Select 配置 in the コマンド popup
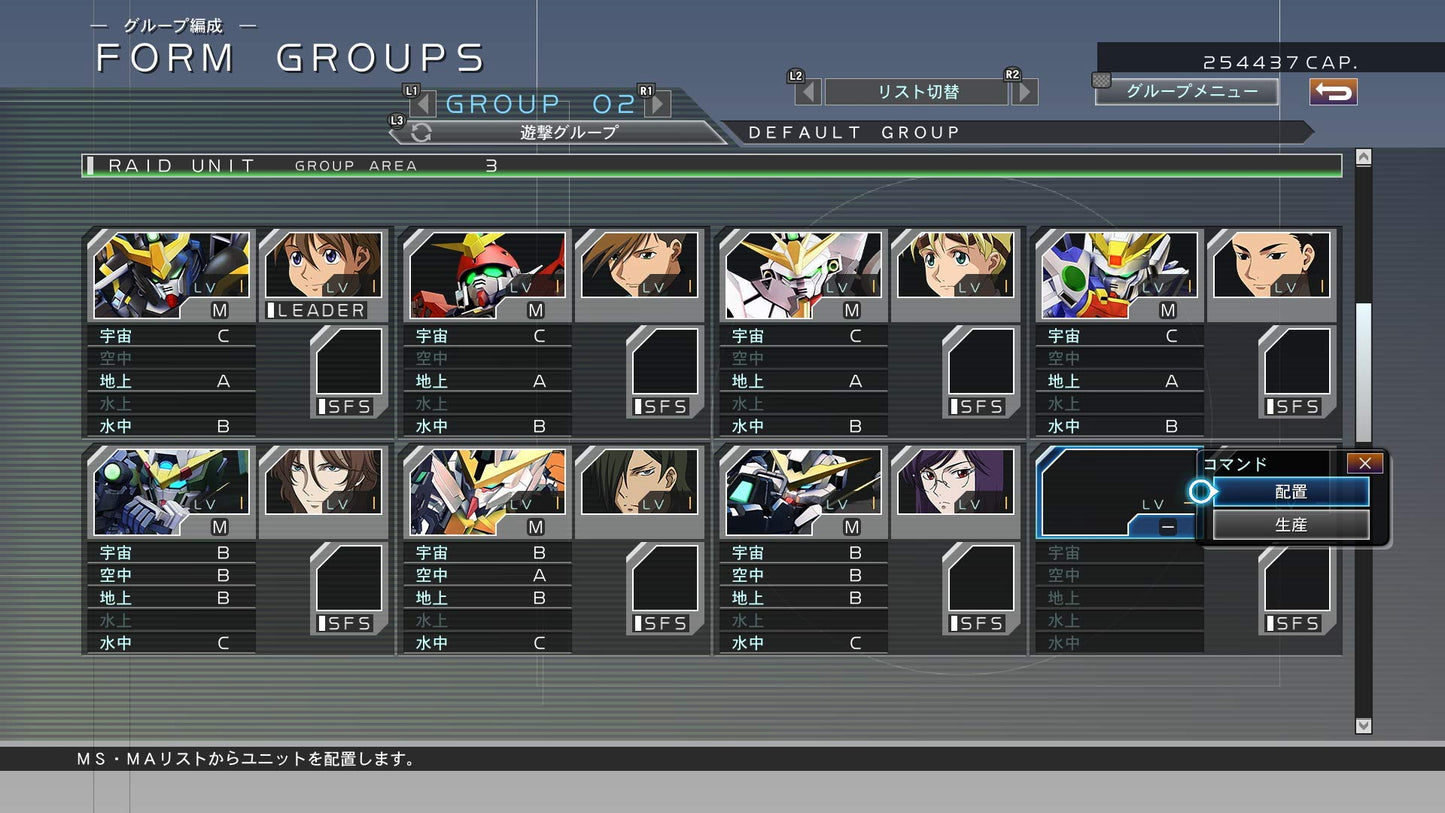 pyautogui.click(x=1293, y=491)
